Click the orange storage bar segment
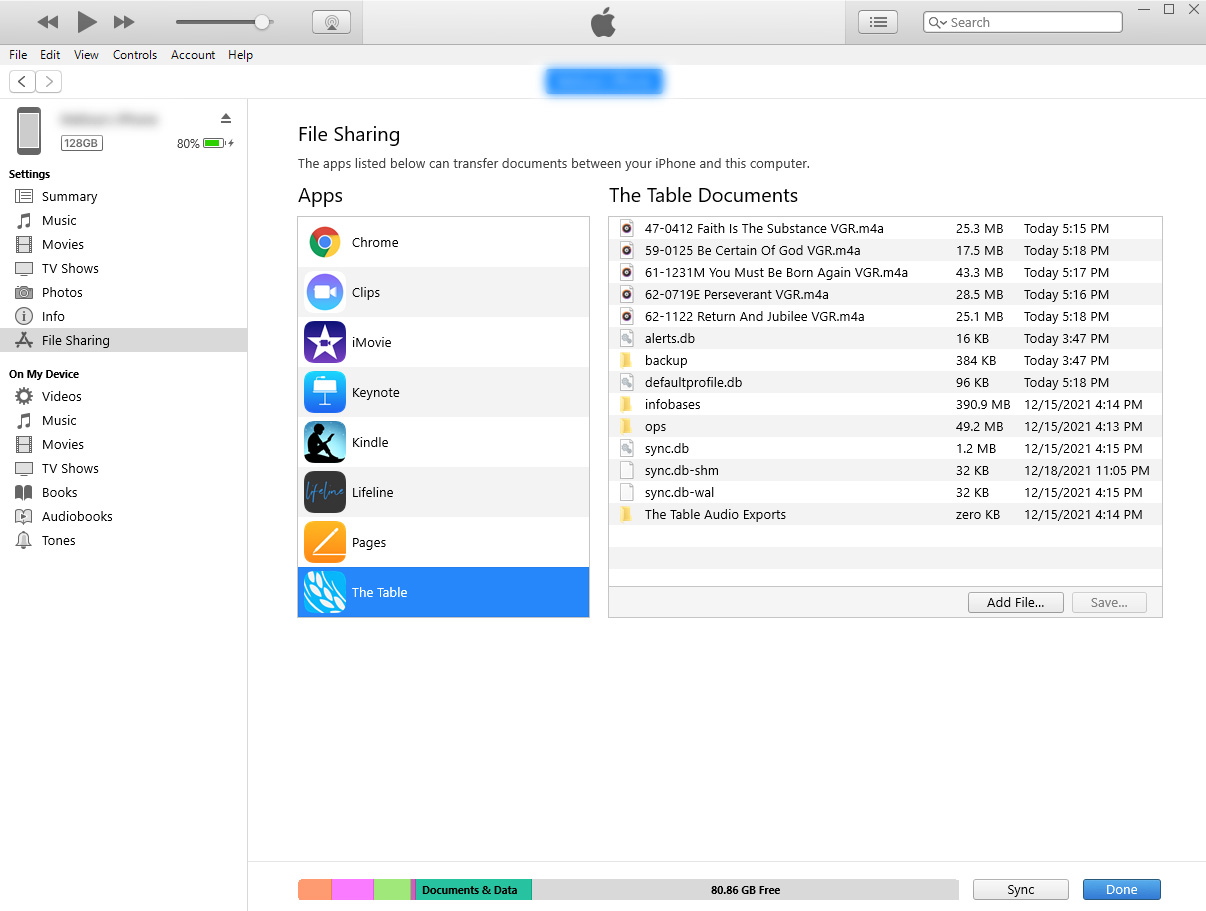The width and height of the screenshot is (1206, 911). 315,889
